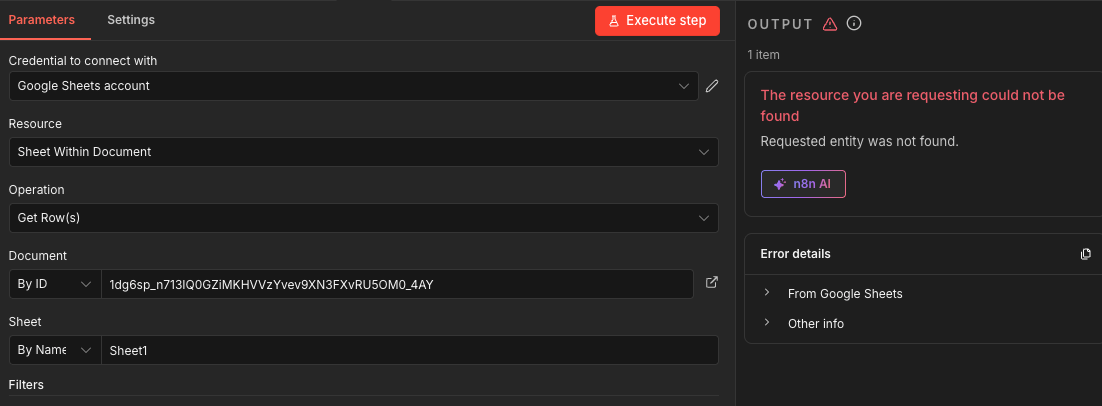Click the pencil icon to edit credential
1102x406 pixels.
tap(712, 86)
